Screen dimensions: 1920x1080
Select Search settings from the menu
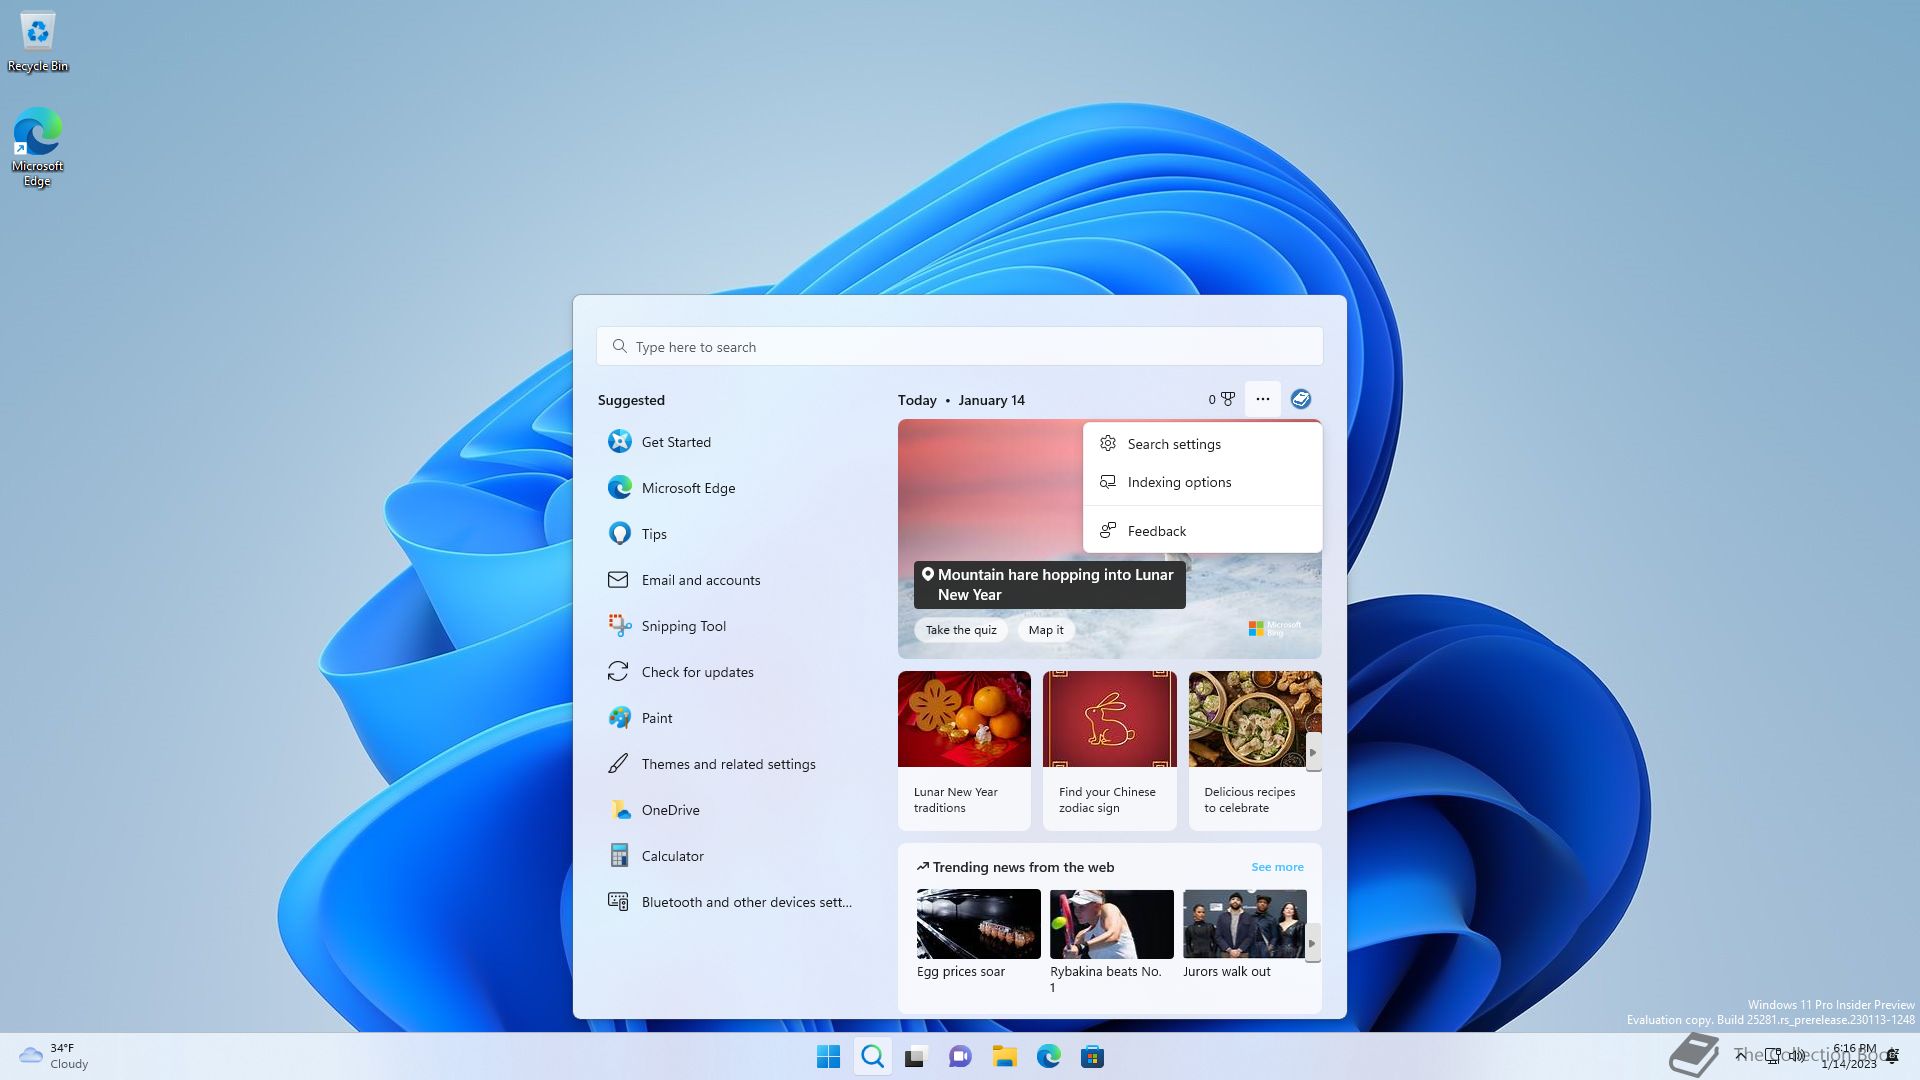click(1202, 444)
